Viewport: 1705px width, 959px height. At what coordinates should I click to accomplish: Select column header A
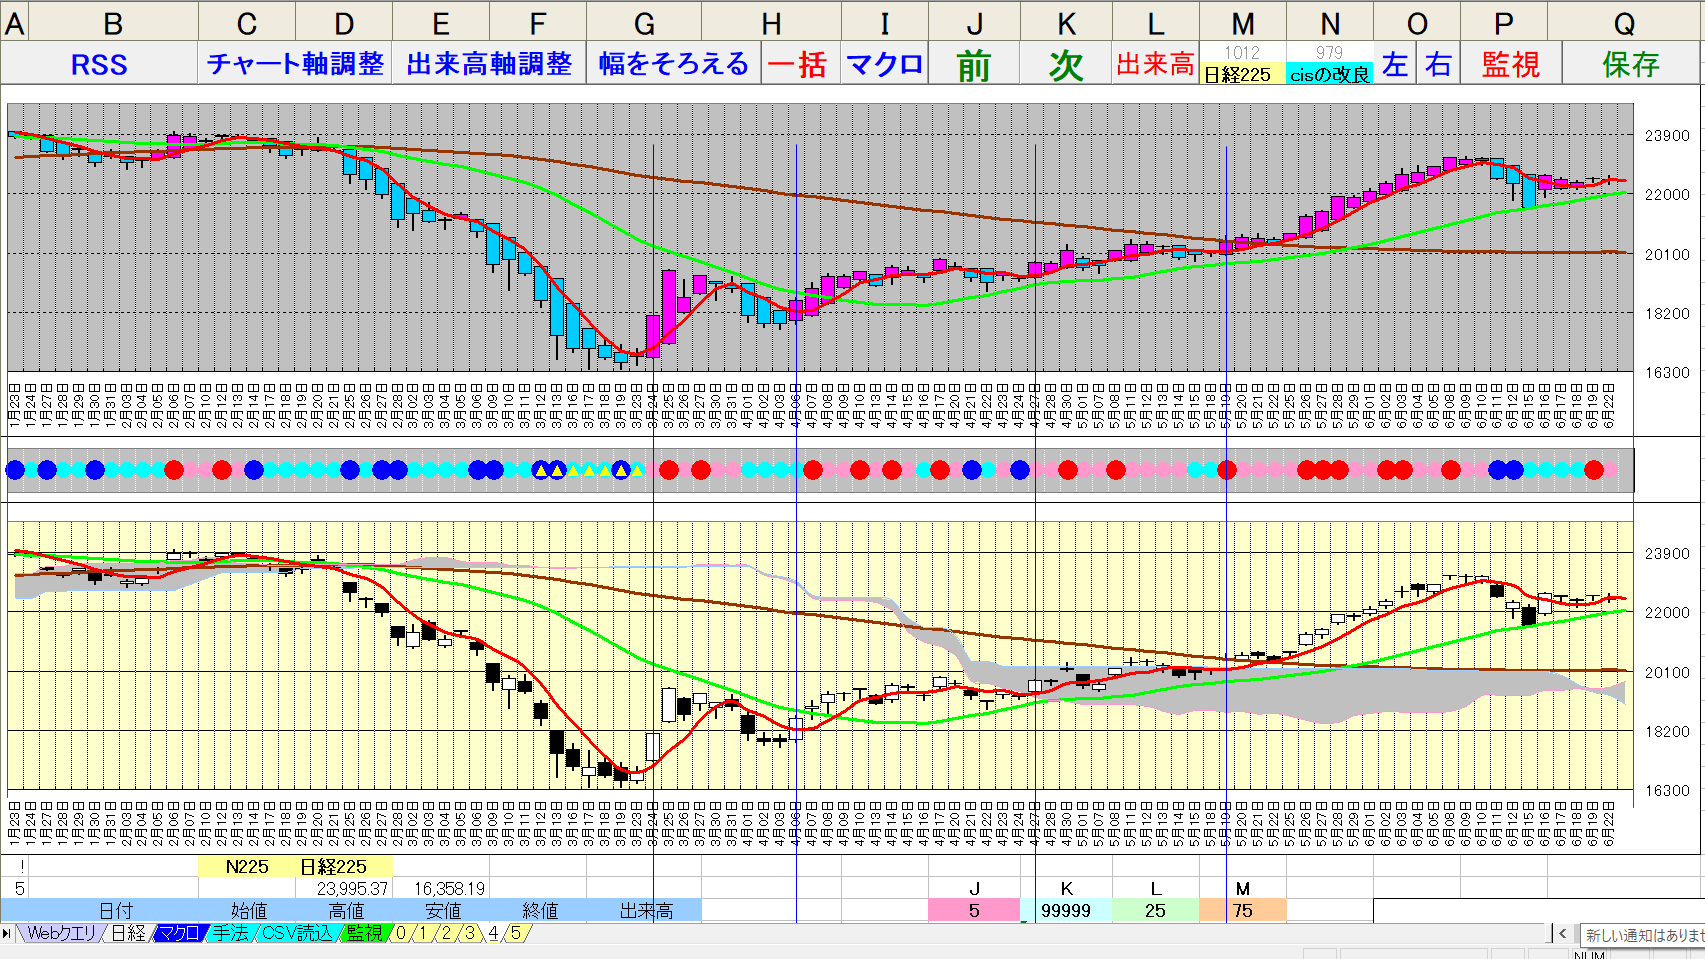(x=14, y=21)
